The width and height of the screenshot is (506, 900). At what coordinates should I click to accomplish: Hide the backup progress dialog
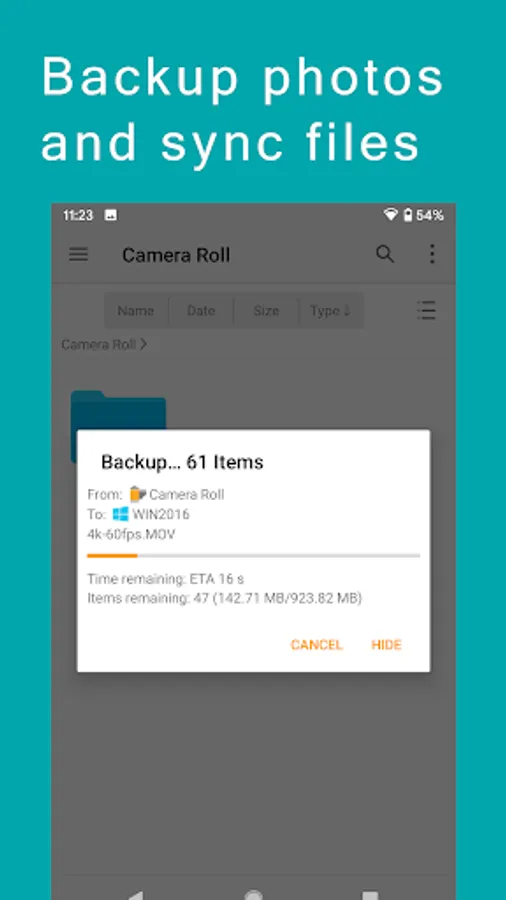[x=387, y=645]
